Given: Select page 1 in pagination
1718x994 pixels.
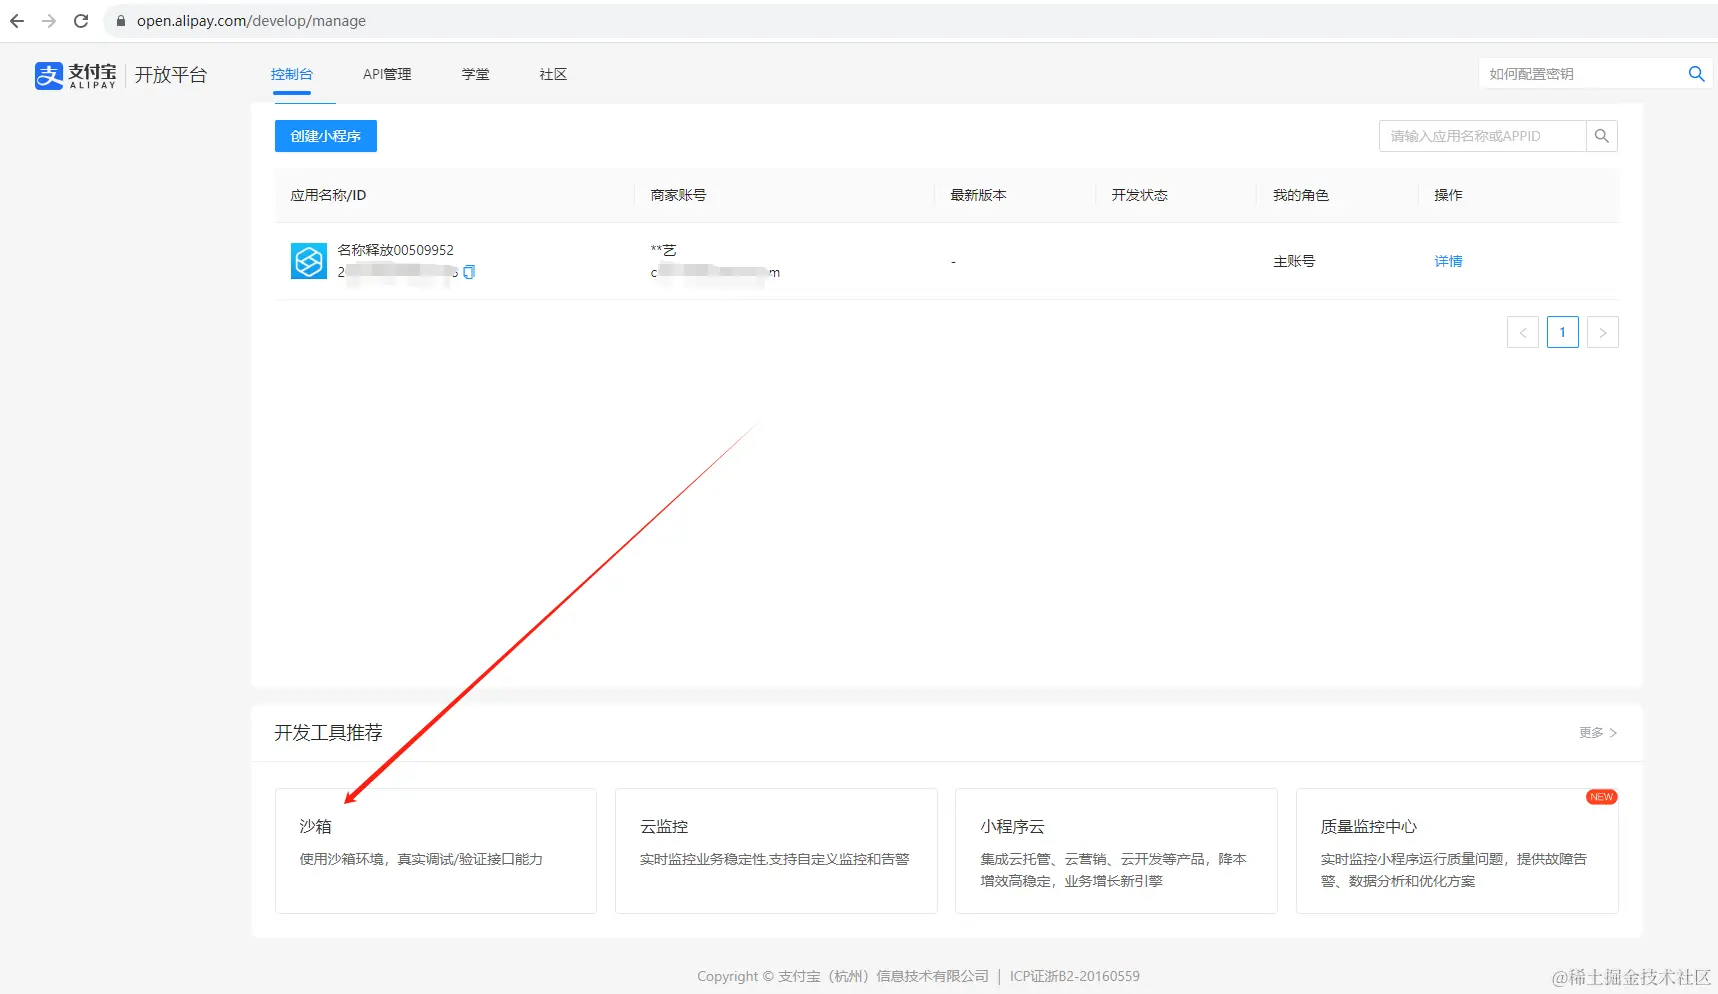Looking at the screenshot, I should pyautogui.click(x=1563, y=332).
